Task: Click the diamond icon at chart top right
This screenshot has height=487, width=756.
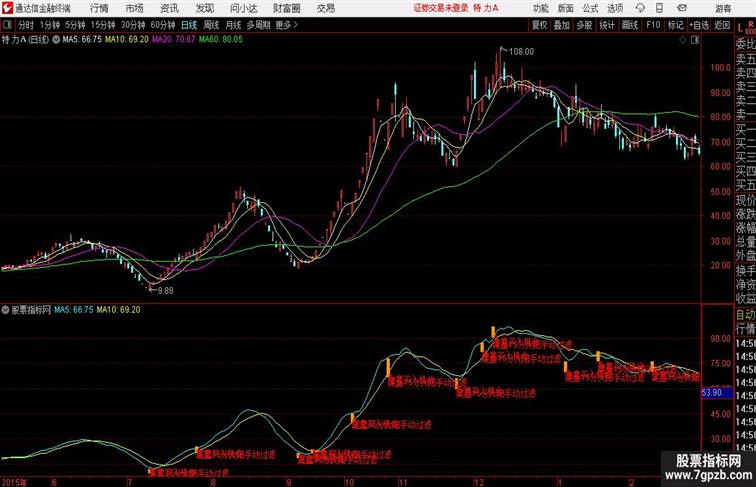Action: [x=683, y=40]
